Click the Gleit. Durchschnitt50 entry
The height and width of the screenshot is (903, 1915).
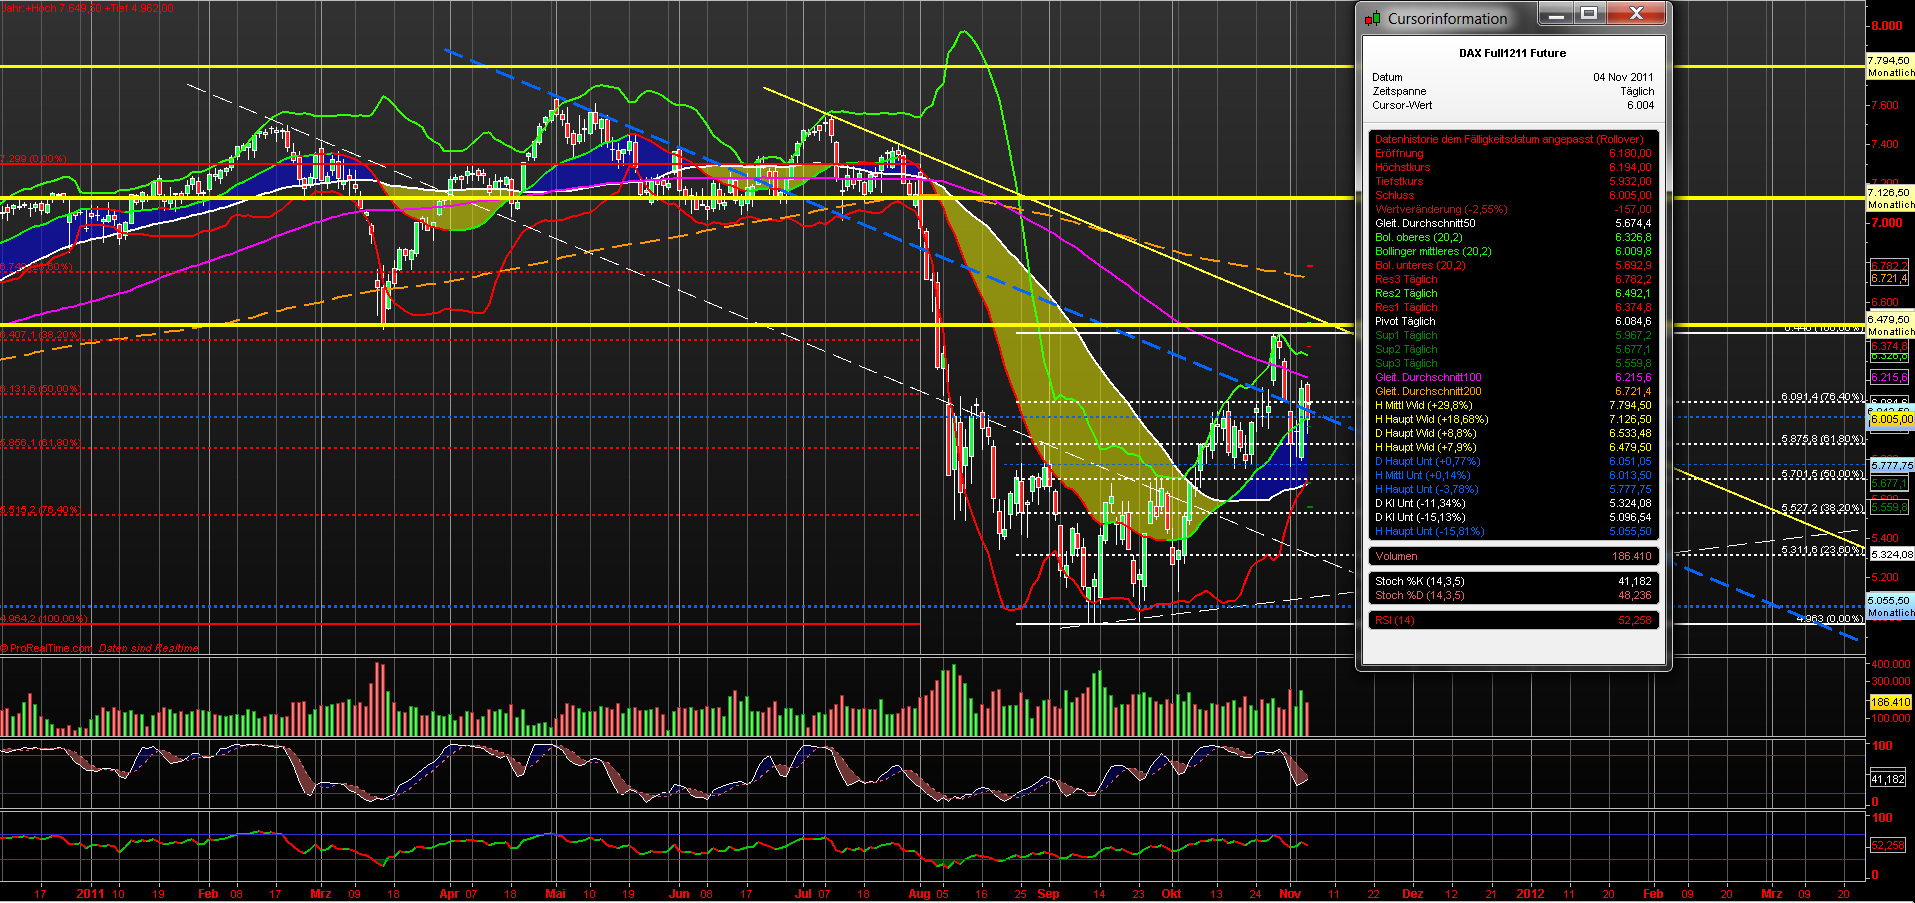coord(1425,223)
